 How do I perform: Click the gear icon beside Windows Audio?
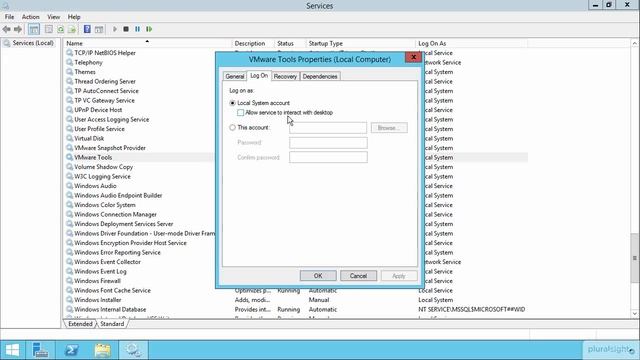click(69, 186)
